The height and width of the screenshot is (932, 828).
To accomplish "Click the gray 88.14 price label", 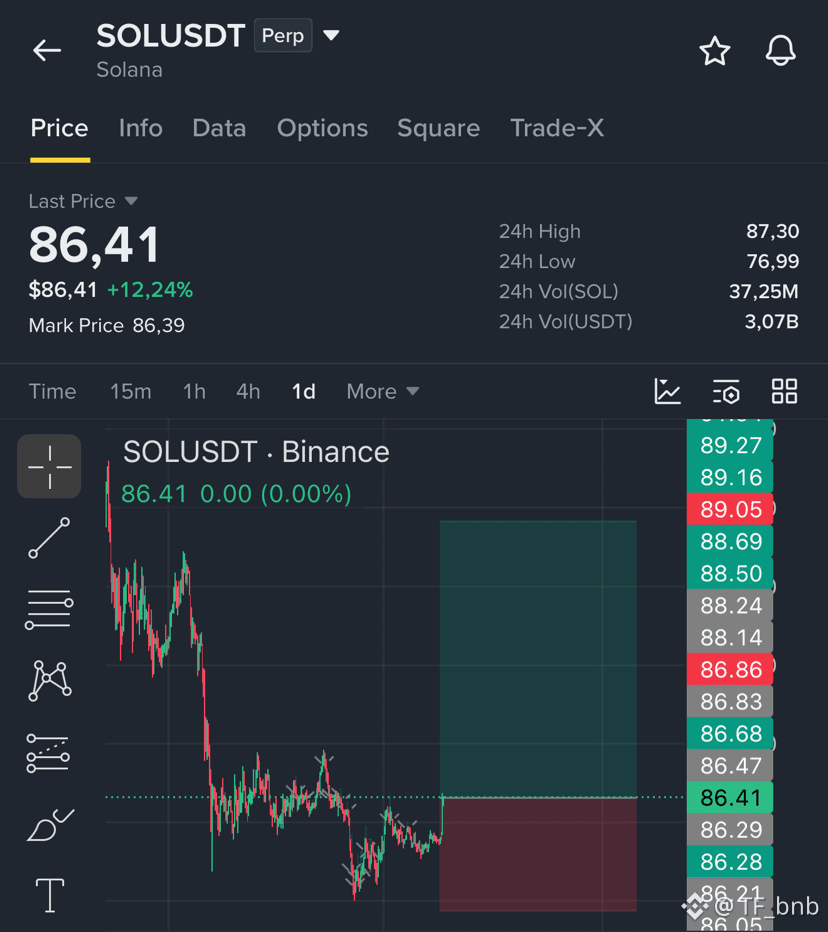I will 730,638.
